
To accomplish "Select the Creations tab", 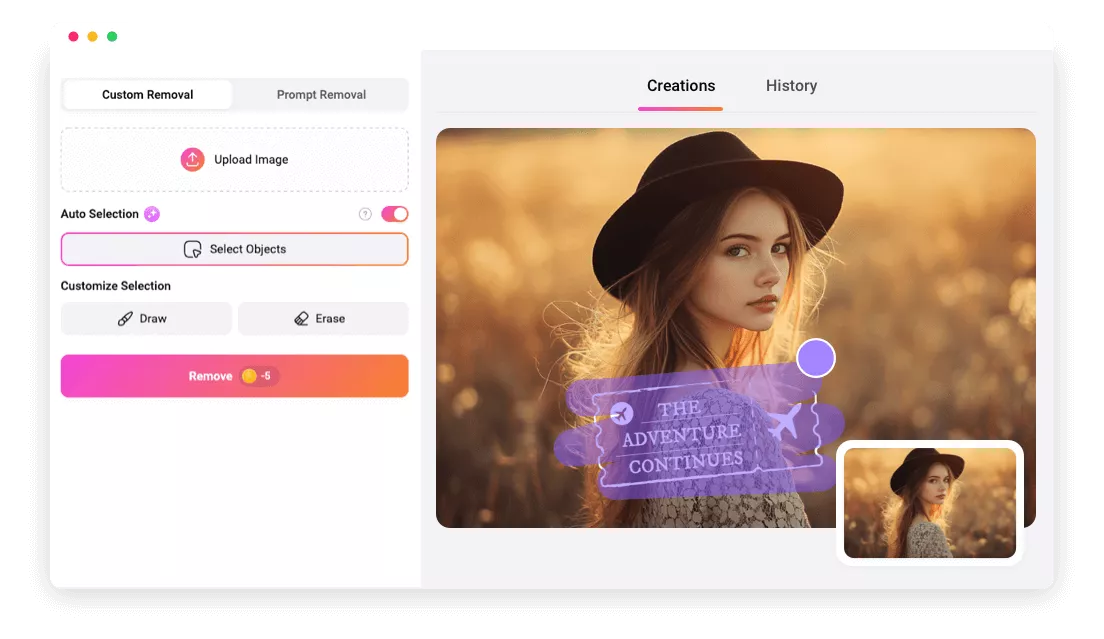I will click(x=681, y=85).
